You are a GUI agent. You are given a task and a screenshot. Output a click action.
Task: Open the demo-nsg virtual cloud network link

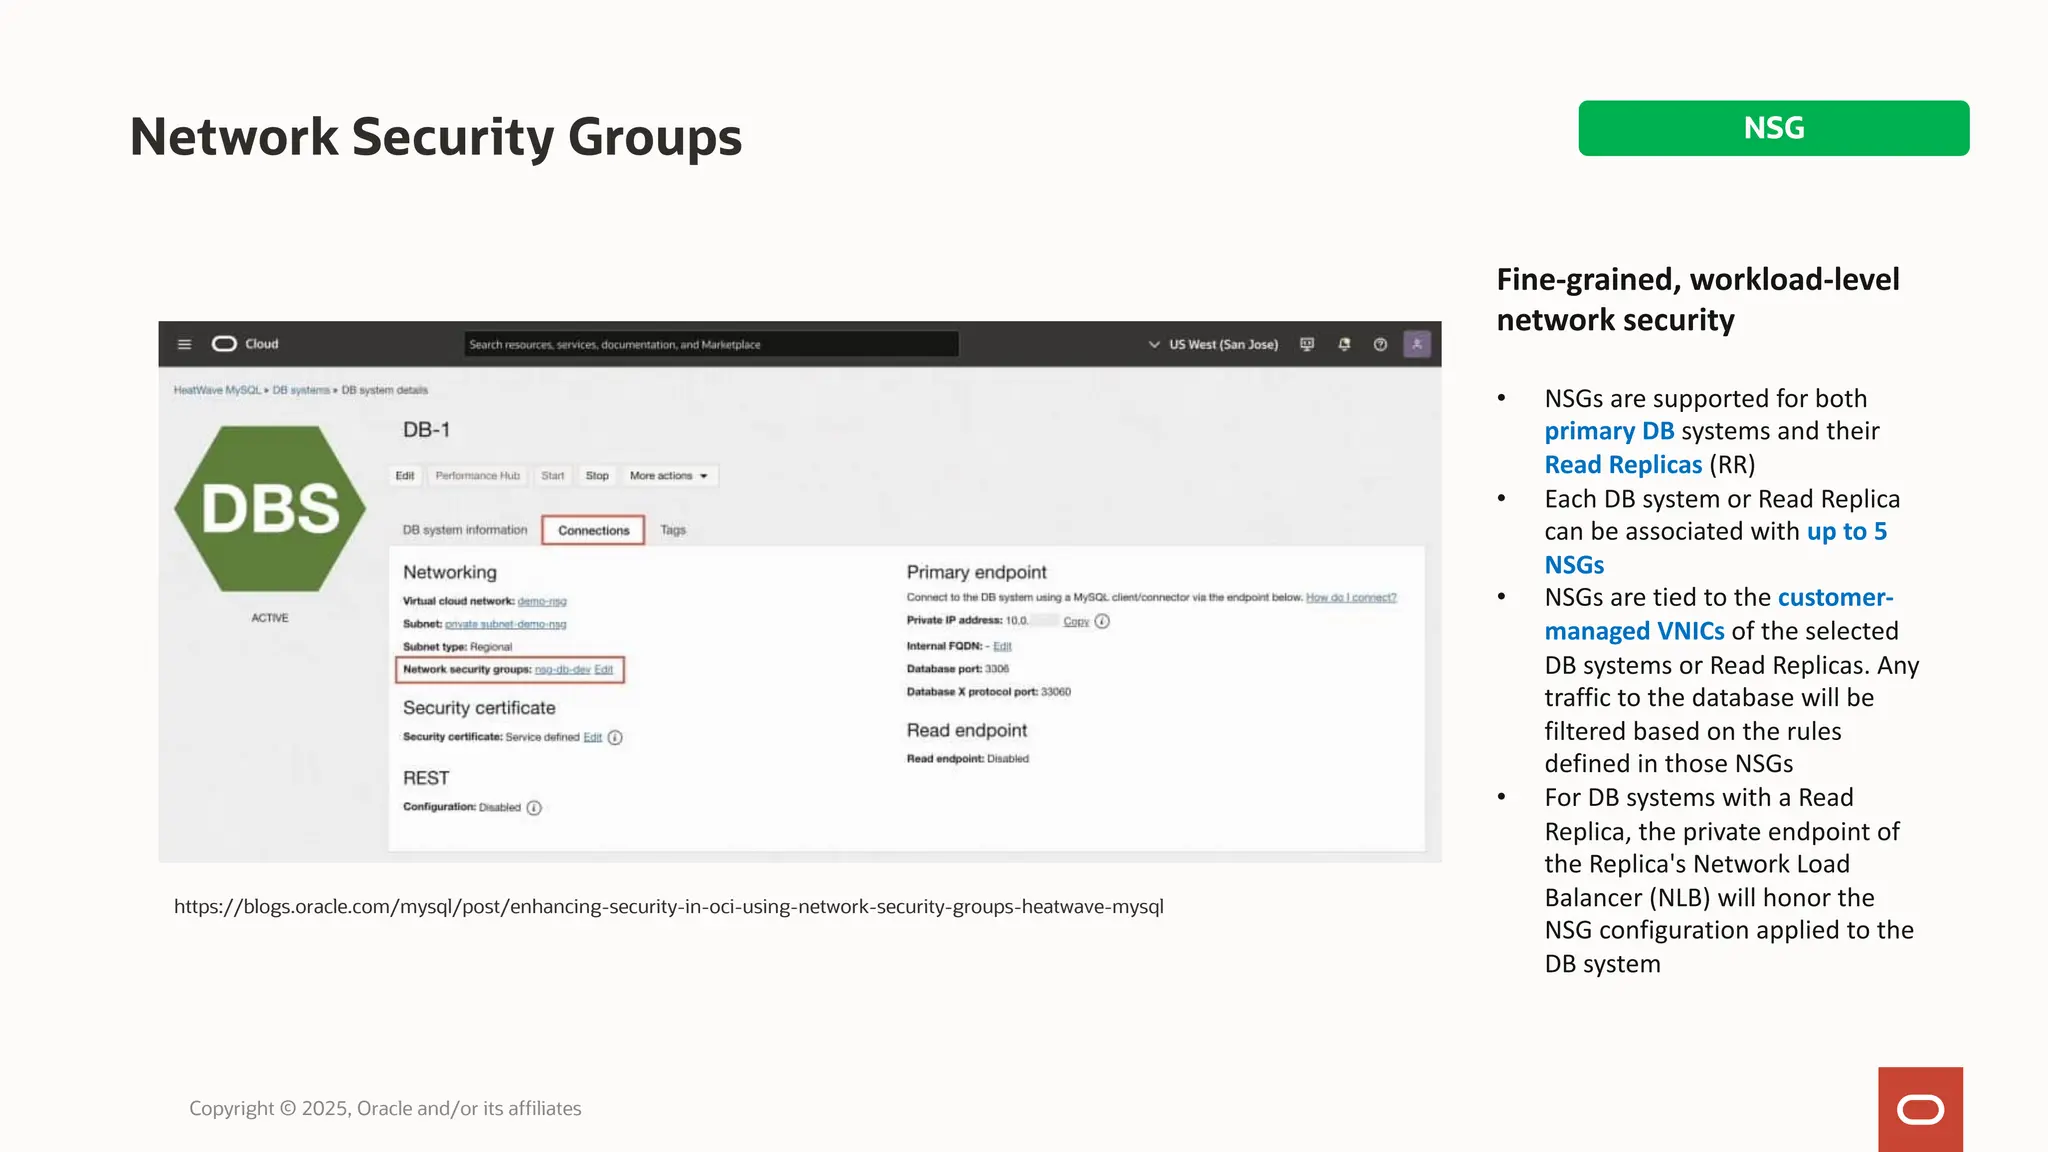[542, 601]
